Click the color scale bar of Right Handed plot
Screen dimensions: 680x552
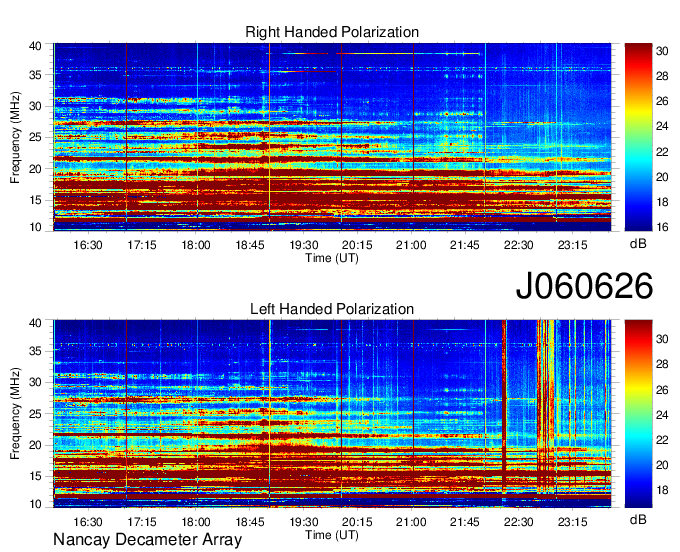click(638, 137)
